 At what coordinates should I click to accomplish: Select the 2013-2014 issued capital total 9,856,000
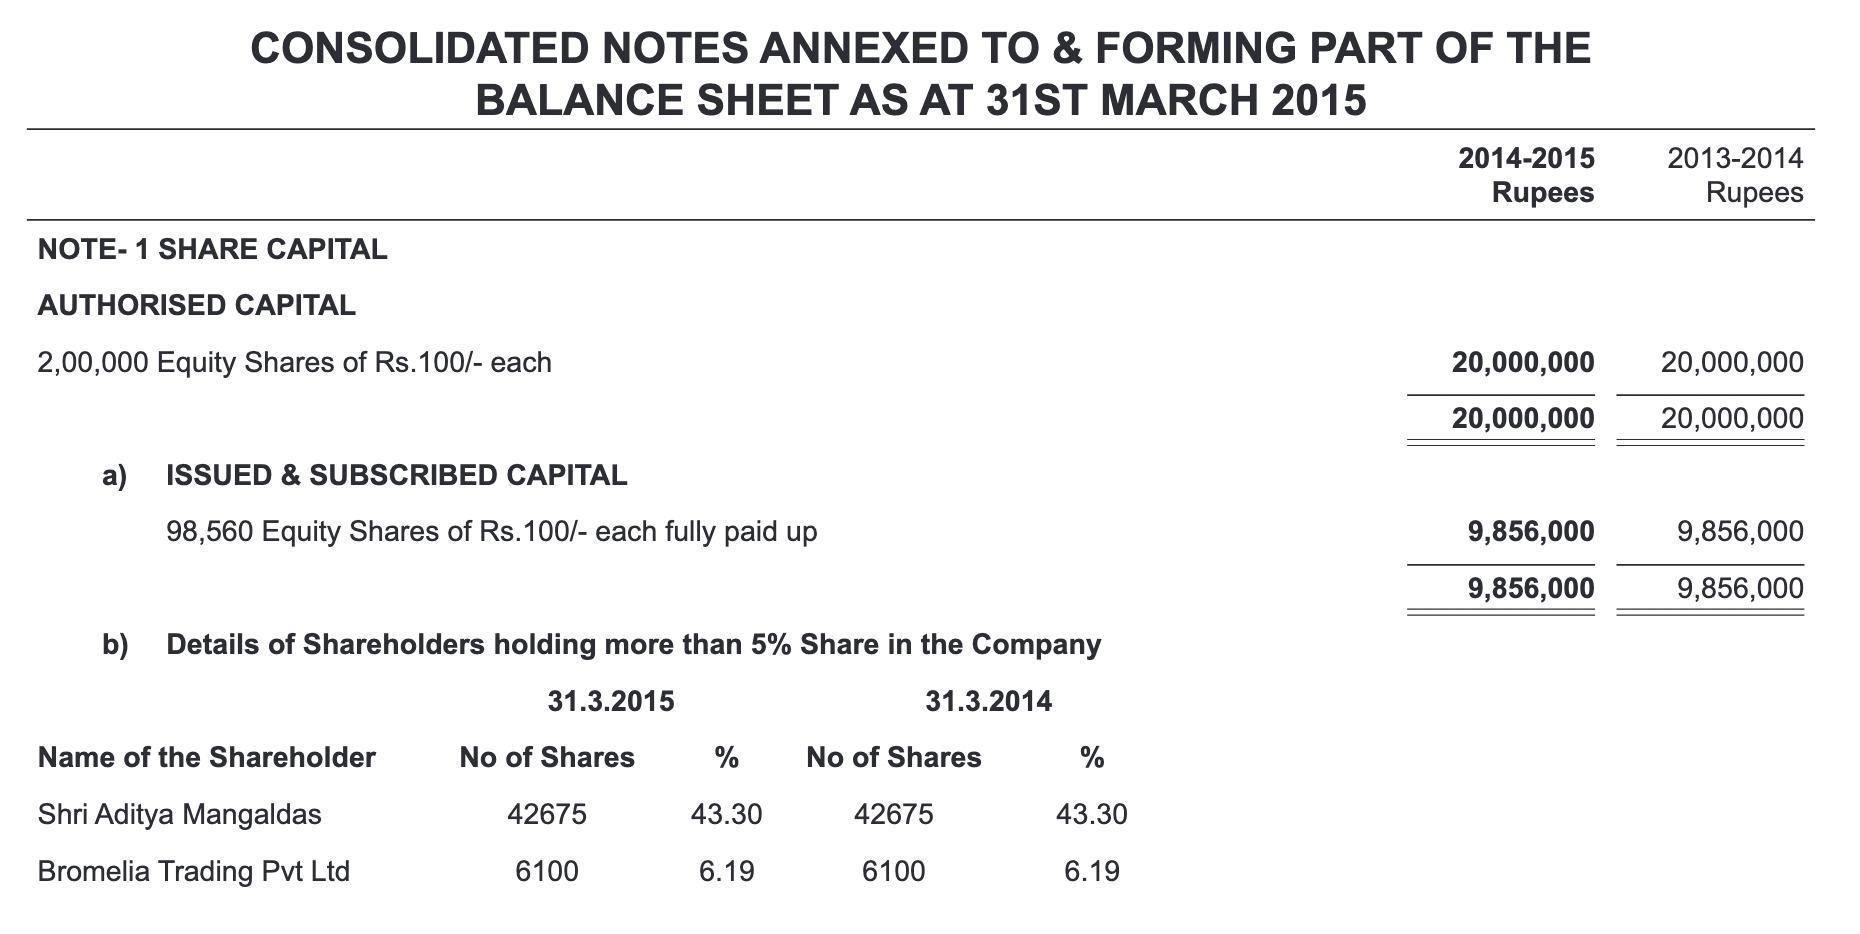(x=1741, y=588)
